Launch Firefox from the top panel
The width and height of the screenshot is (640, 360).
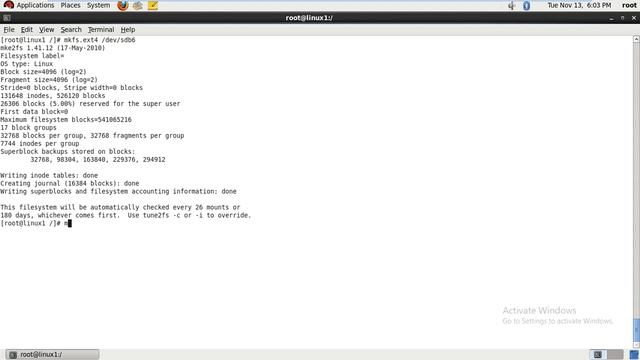(122, 6)
